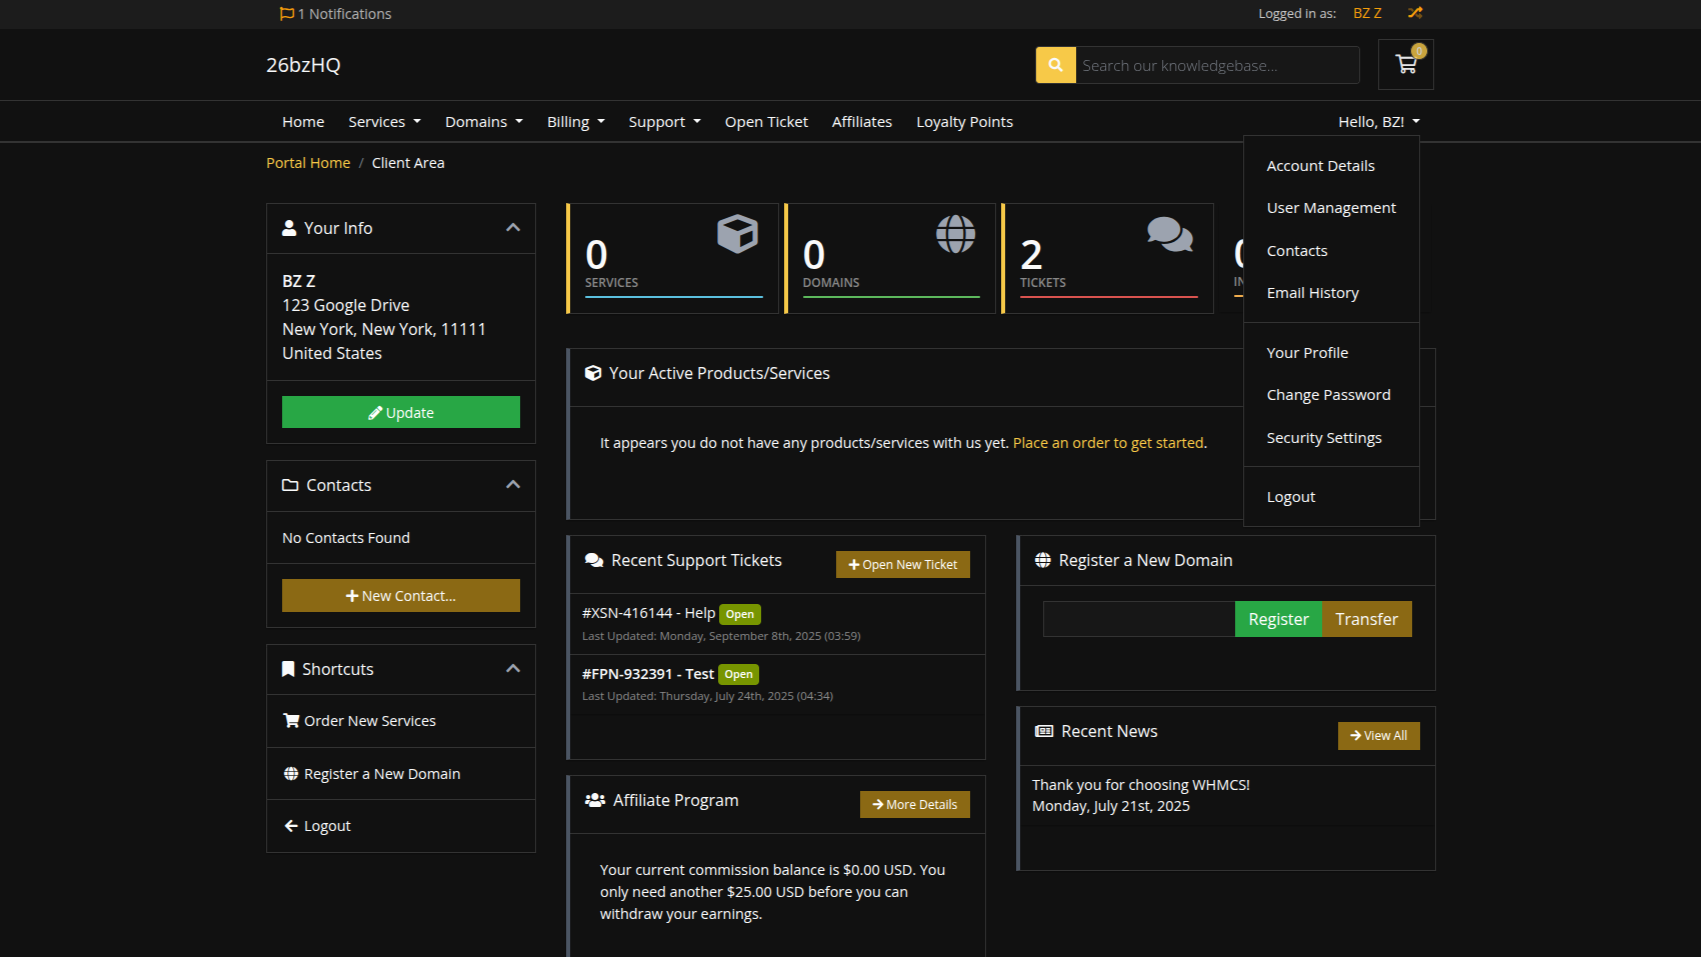Click the Open New Ticket button
Image resolution: width=1701 pixels, height=957 pixels.
pos(902,565)
